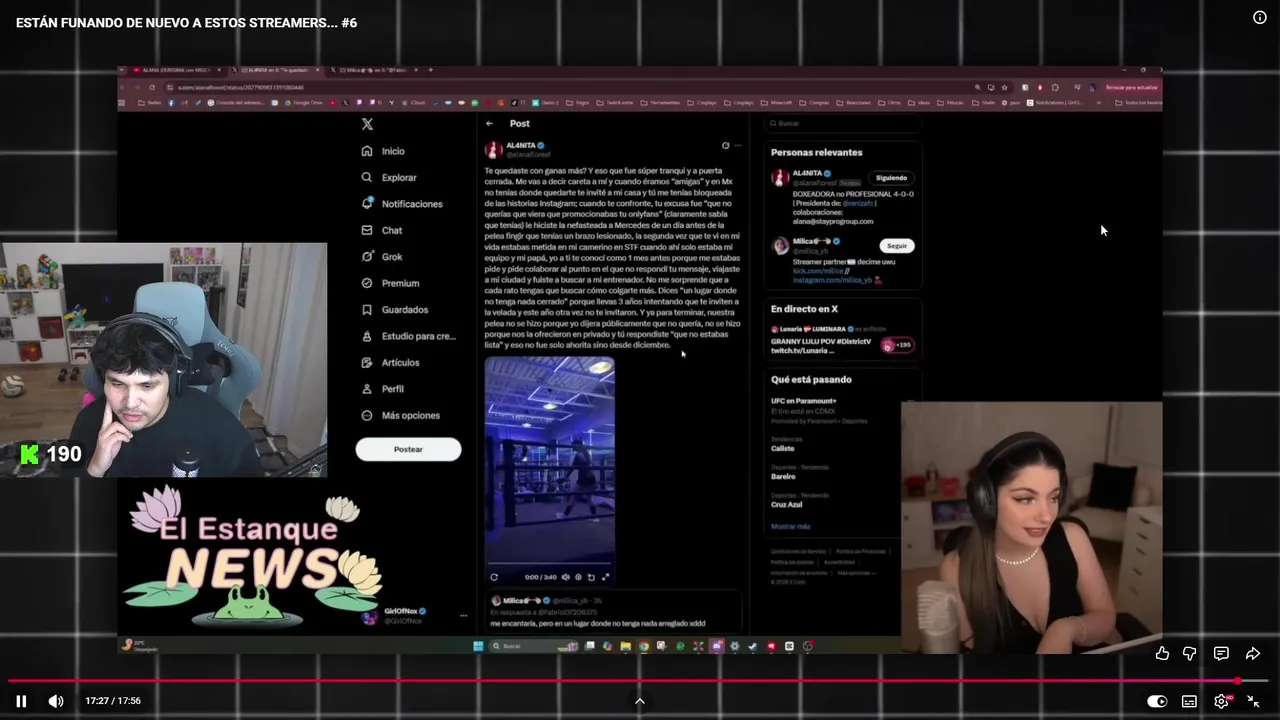Click Mostrar más under Qué está pasando

(x=790, y=526)
